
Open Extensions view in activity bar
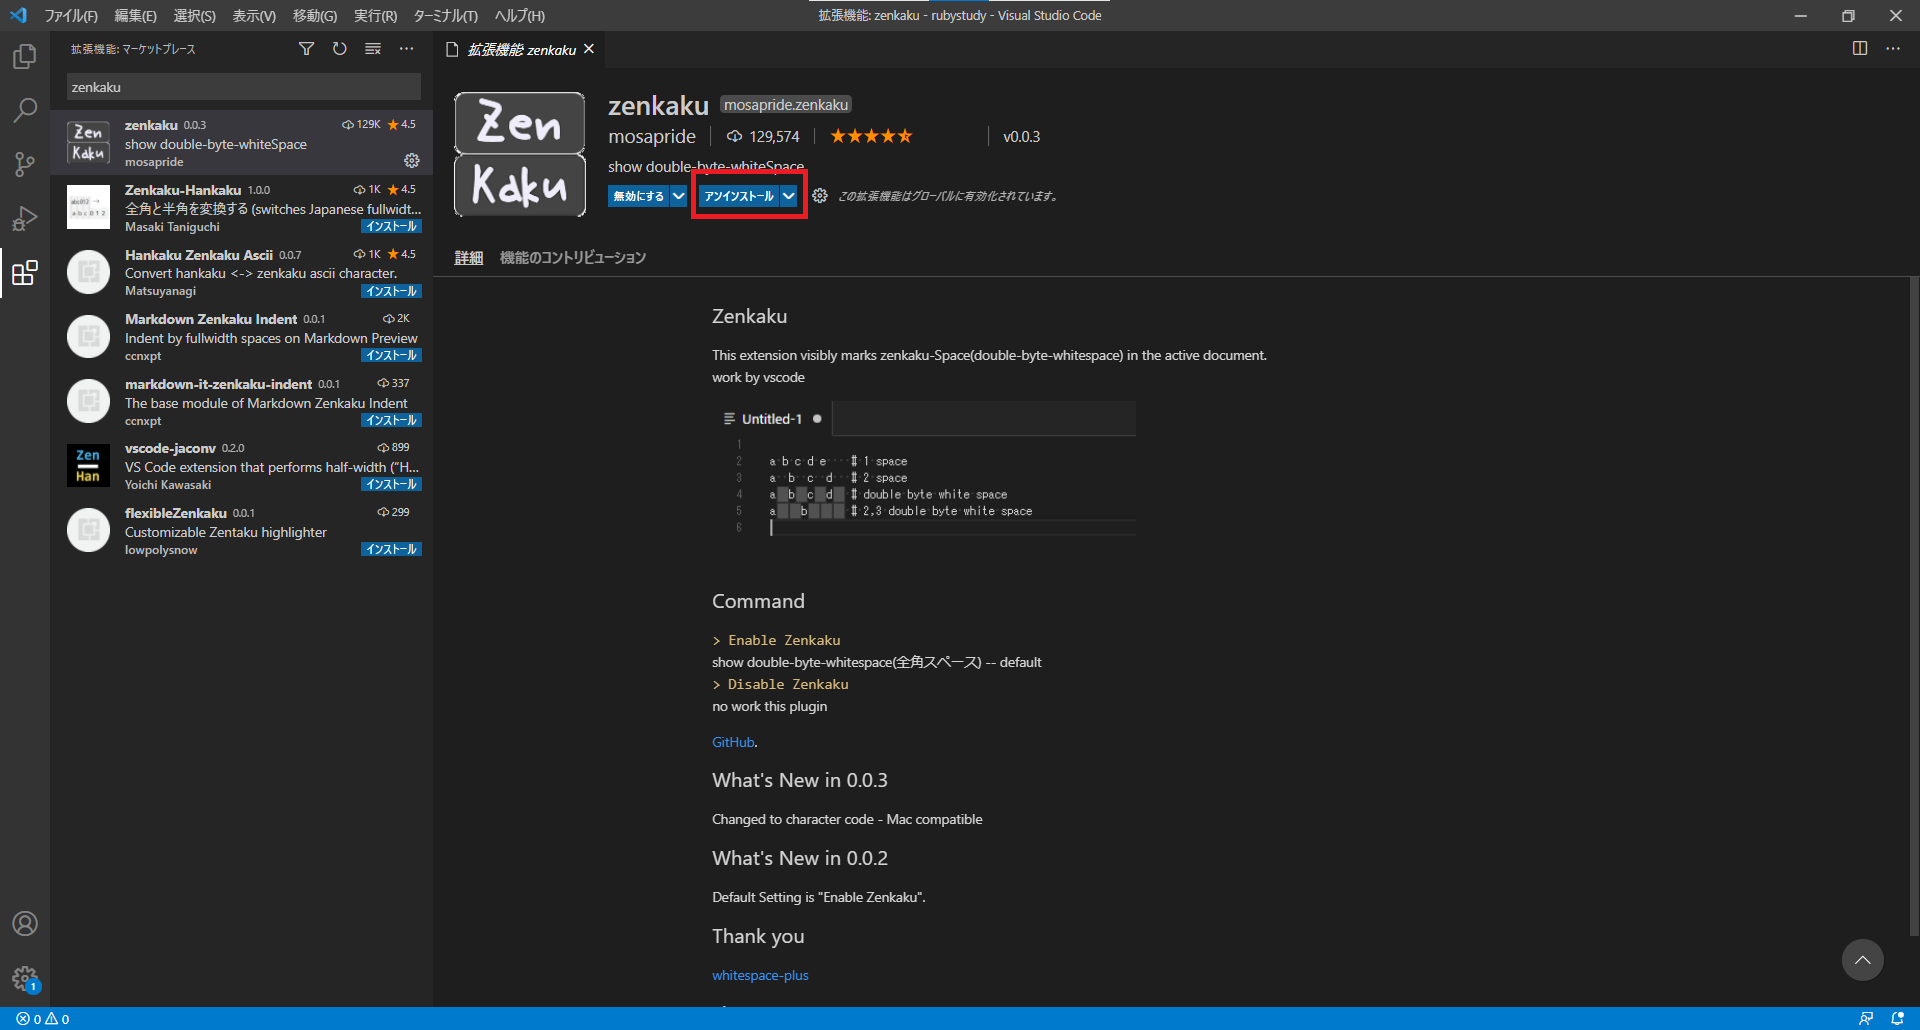(x=25, y=272)
